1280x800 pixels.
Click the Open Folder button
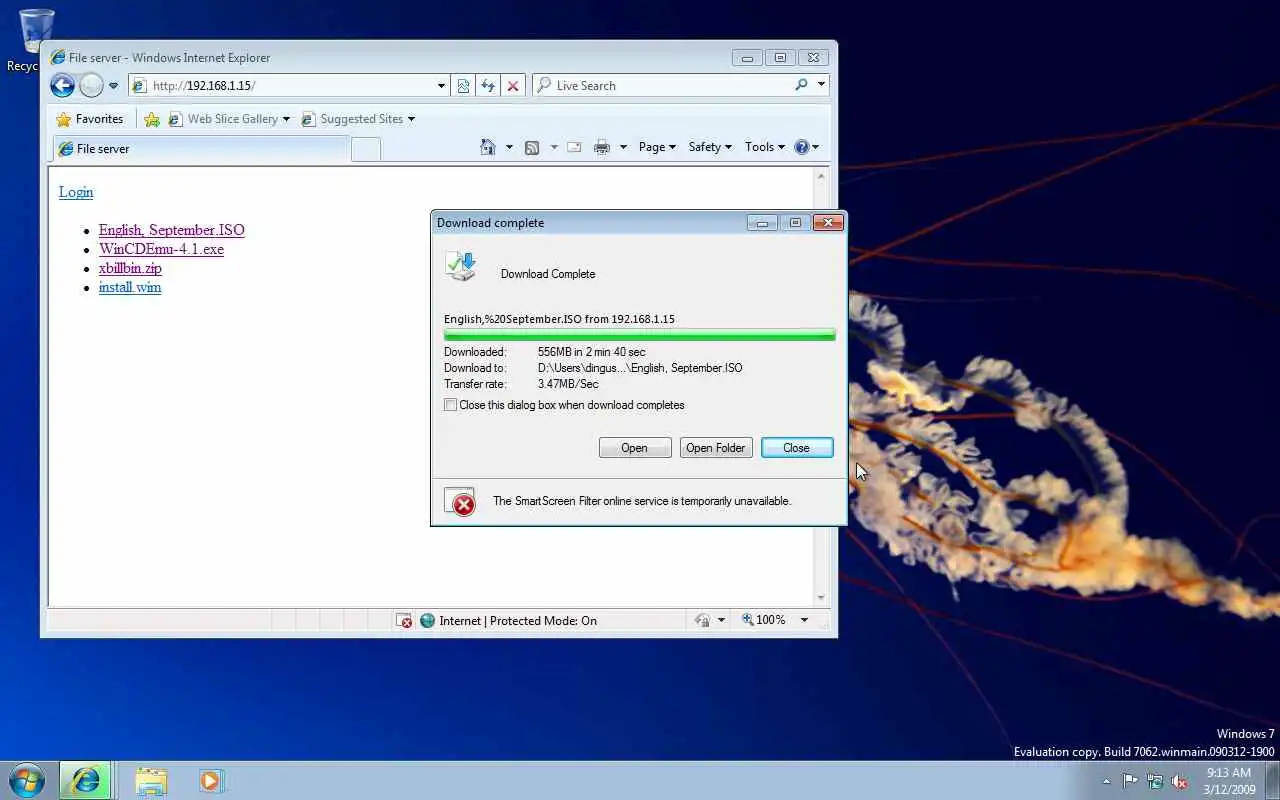tap(716, 448)
